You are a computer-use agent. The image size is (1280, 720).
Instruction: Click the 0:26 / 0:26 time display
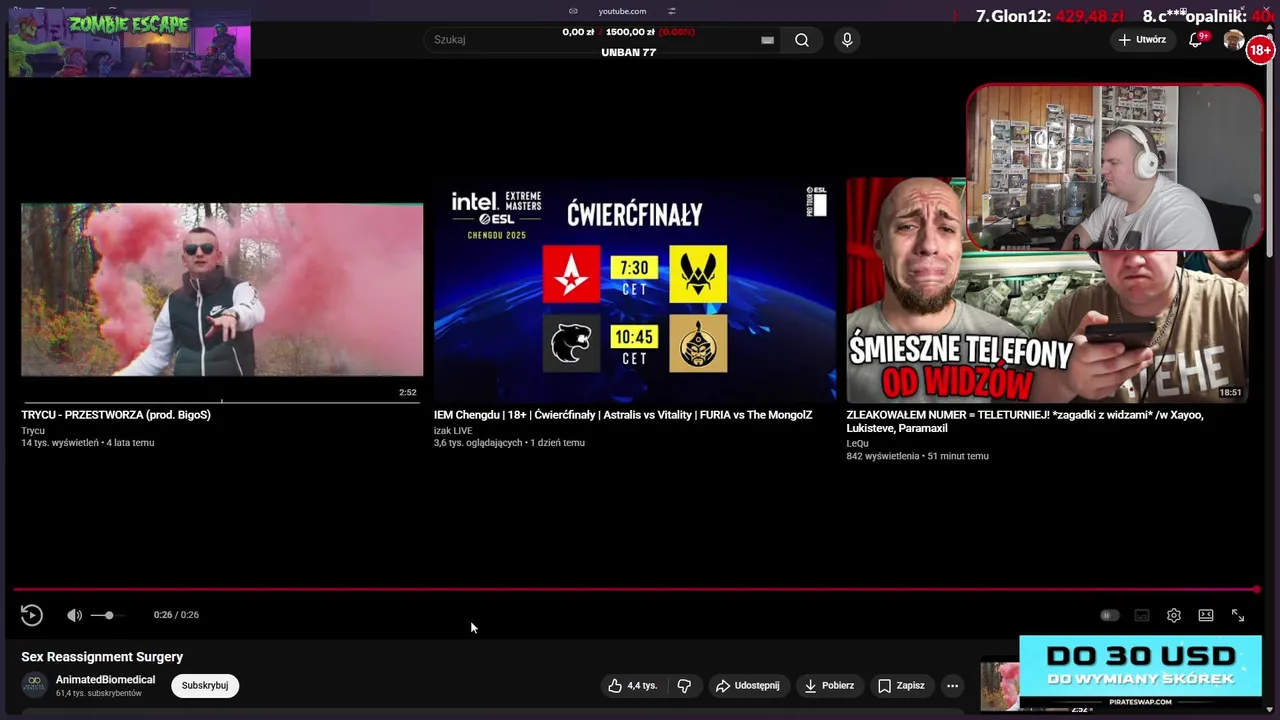176,615
